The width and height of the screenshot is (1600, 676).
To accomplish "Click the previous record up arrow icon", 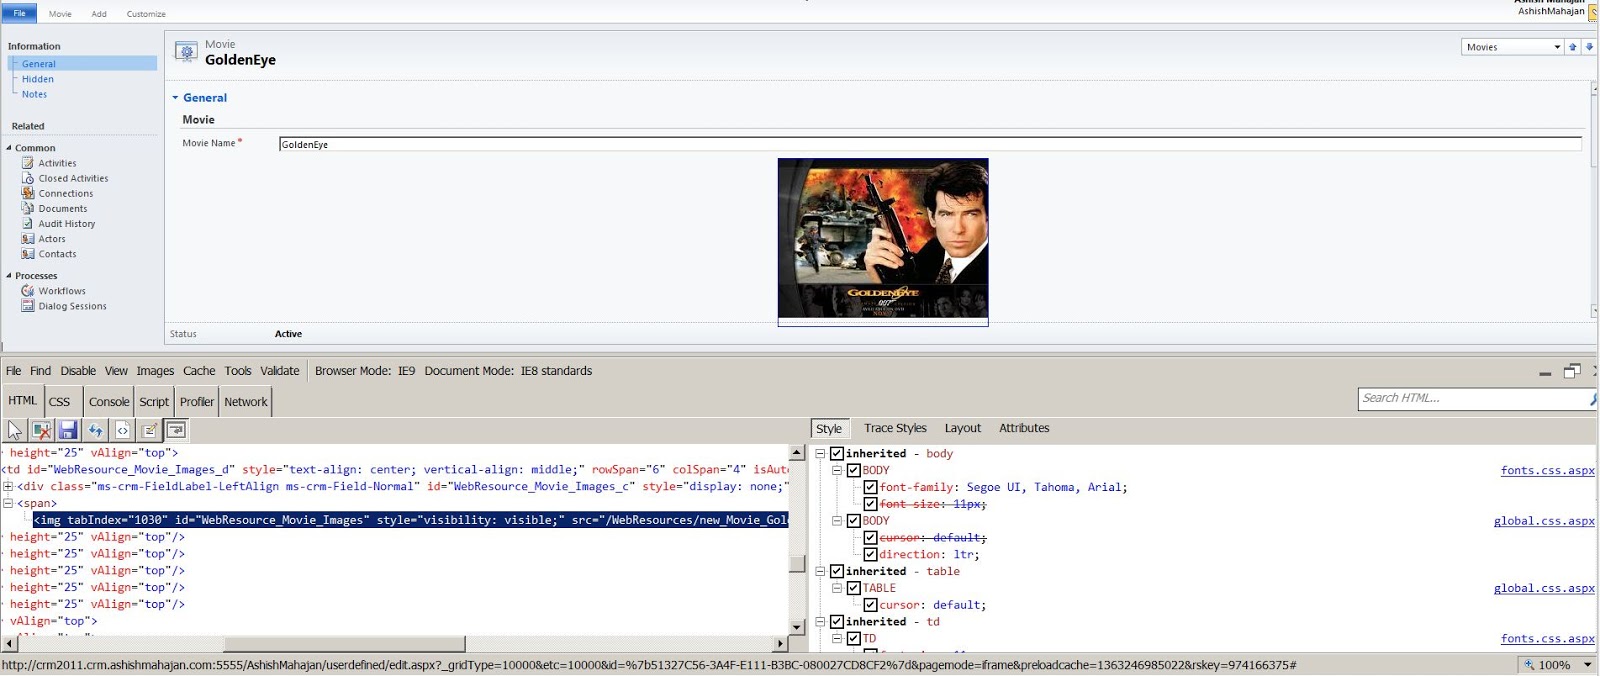I will pos(1573,47).
